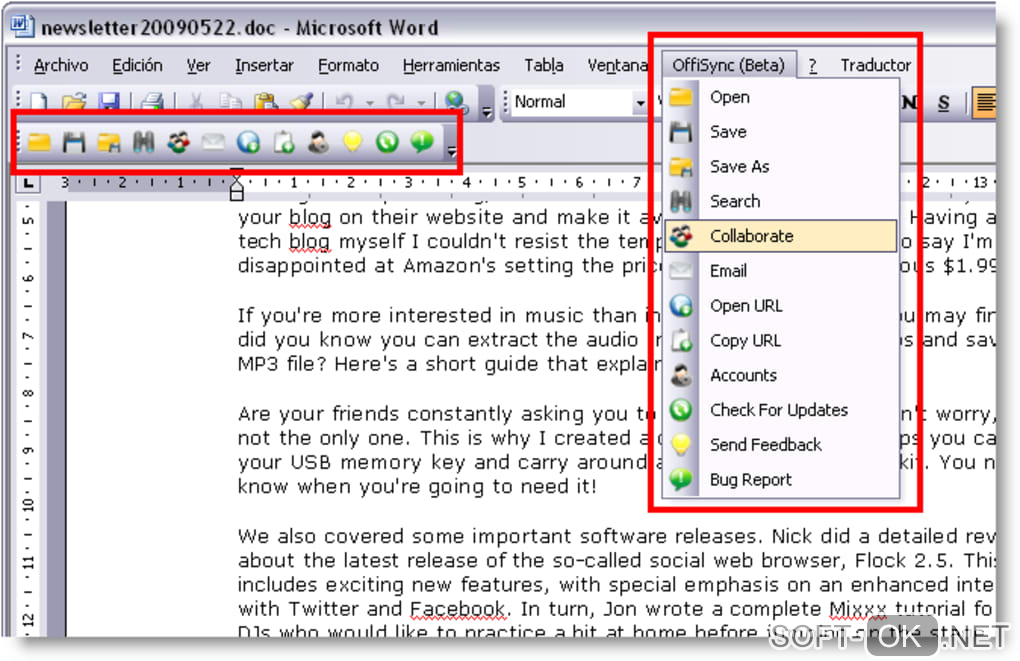Choose Accounts in OffiSync menu
Screen dimensions: 1020x661
click(x=781, y=375)
